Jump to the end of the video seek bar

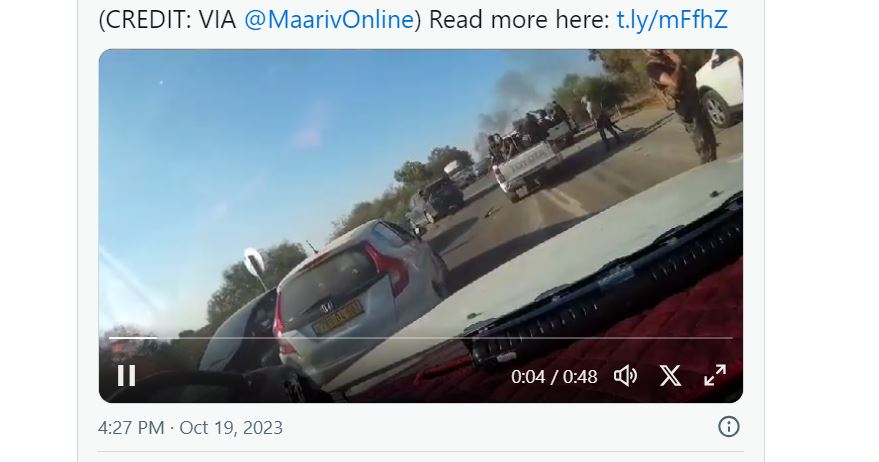731,338
